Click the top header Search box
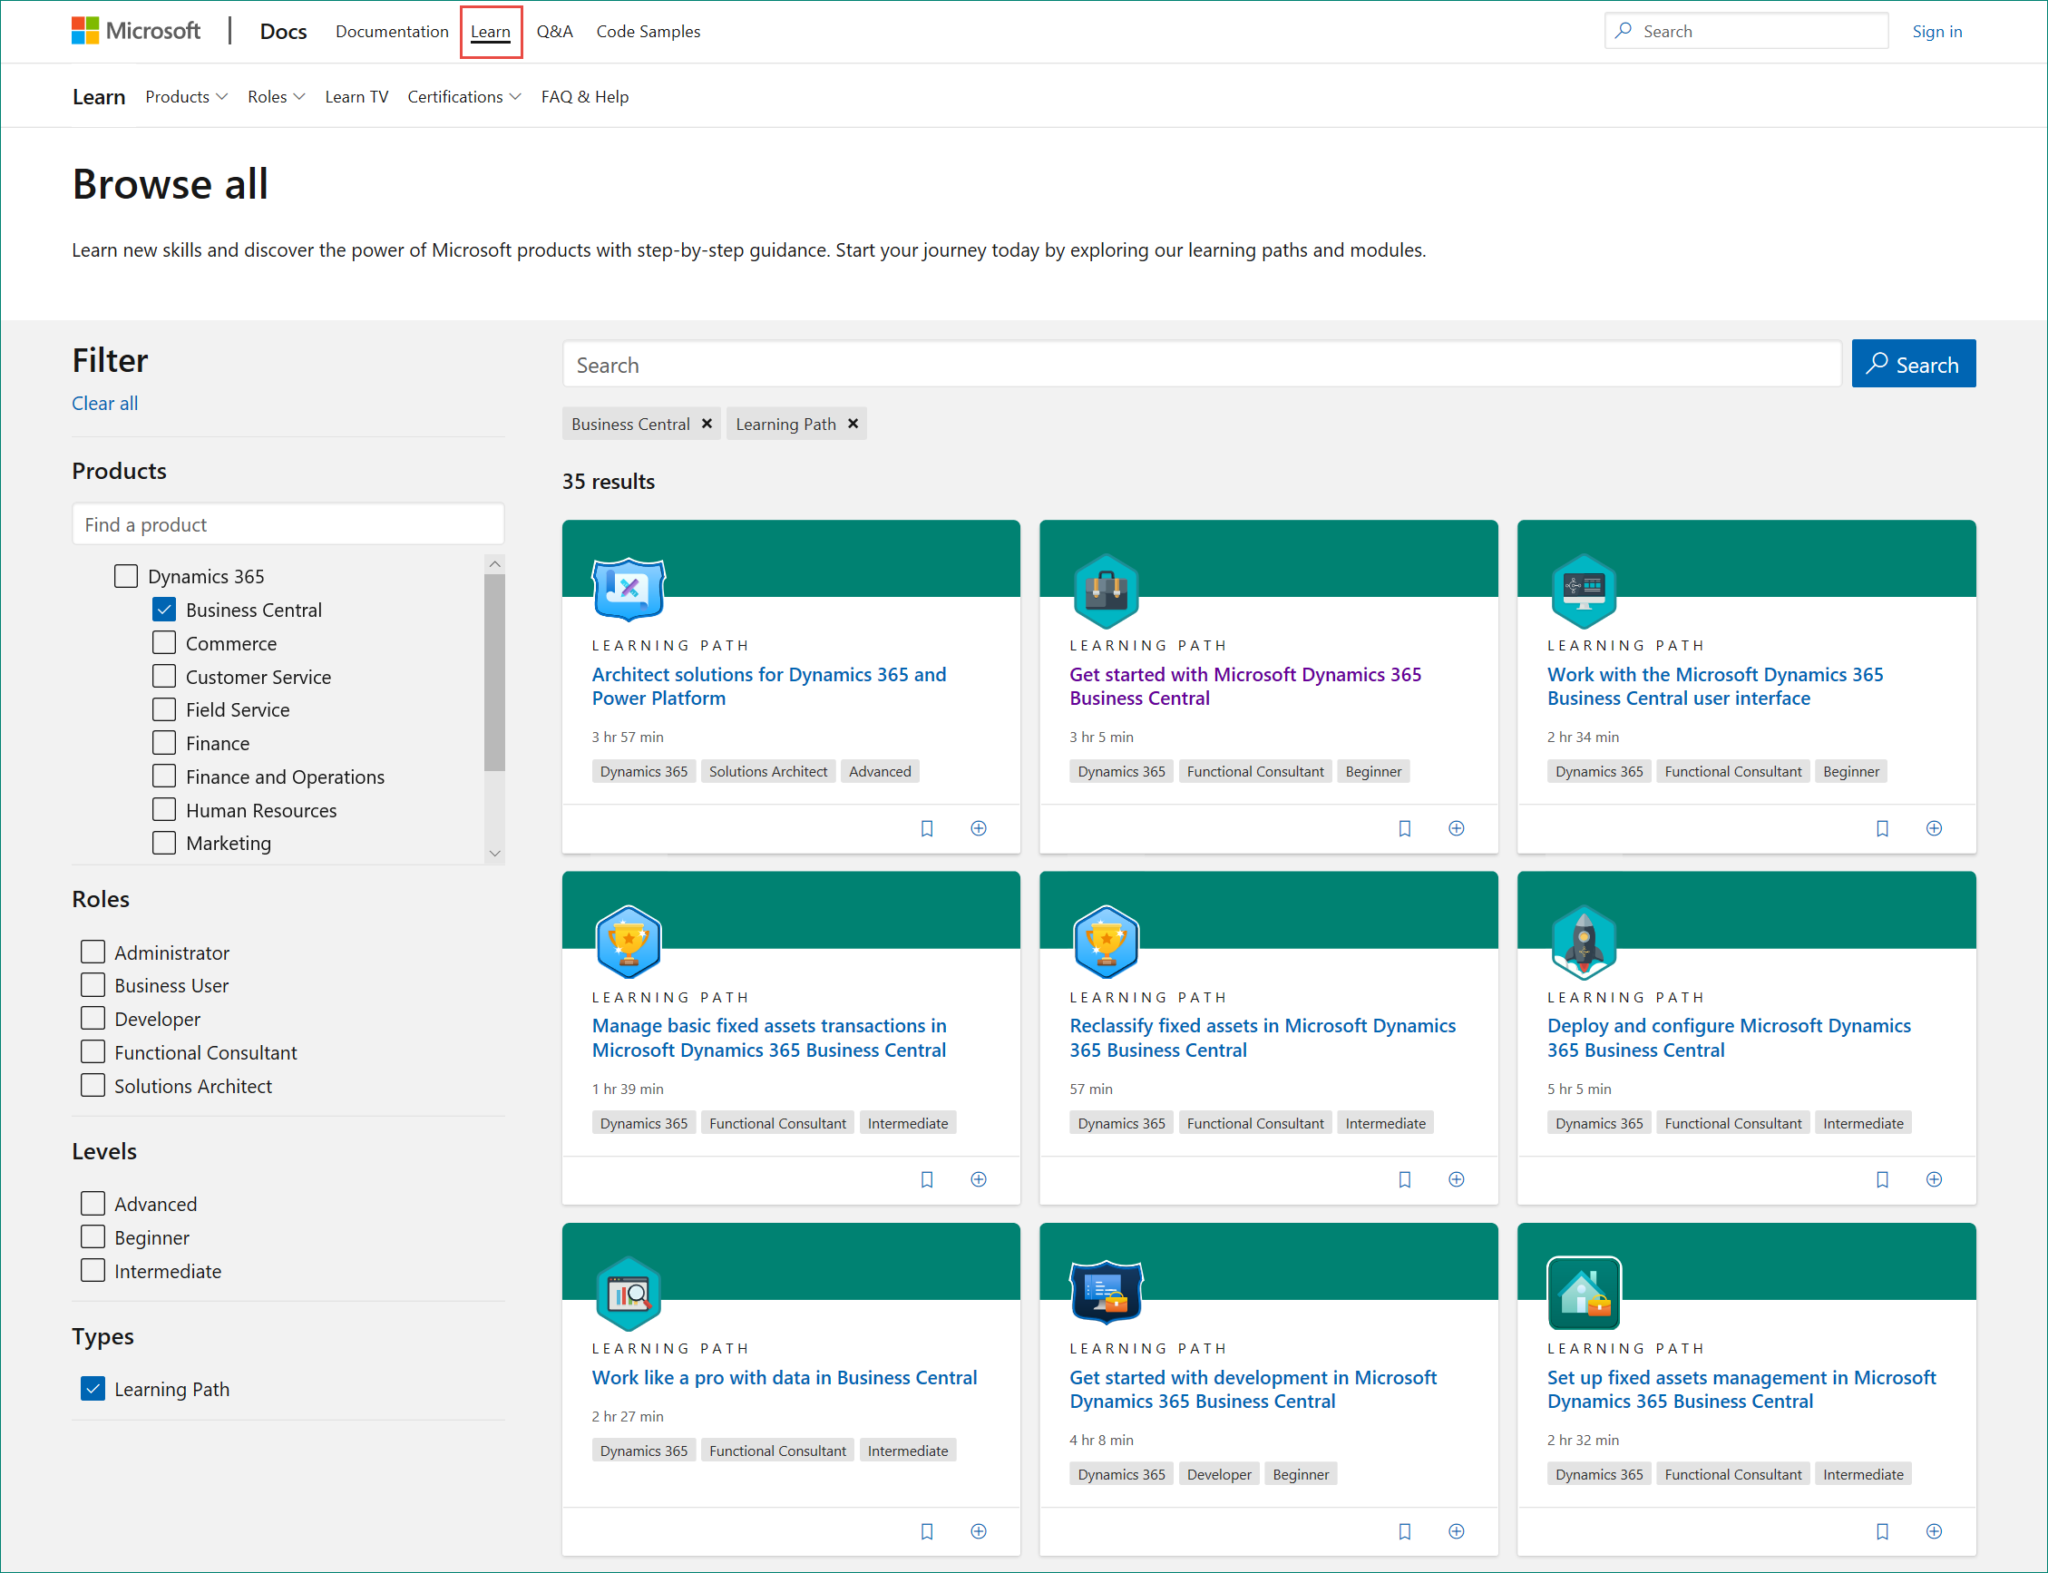Screen dimensions: 2048x1573 pyautogui.click(x=1746, y=31)
